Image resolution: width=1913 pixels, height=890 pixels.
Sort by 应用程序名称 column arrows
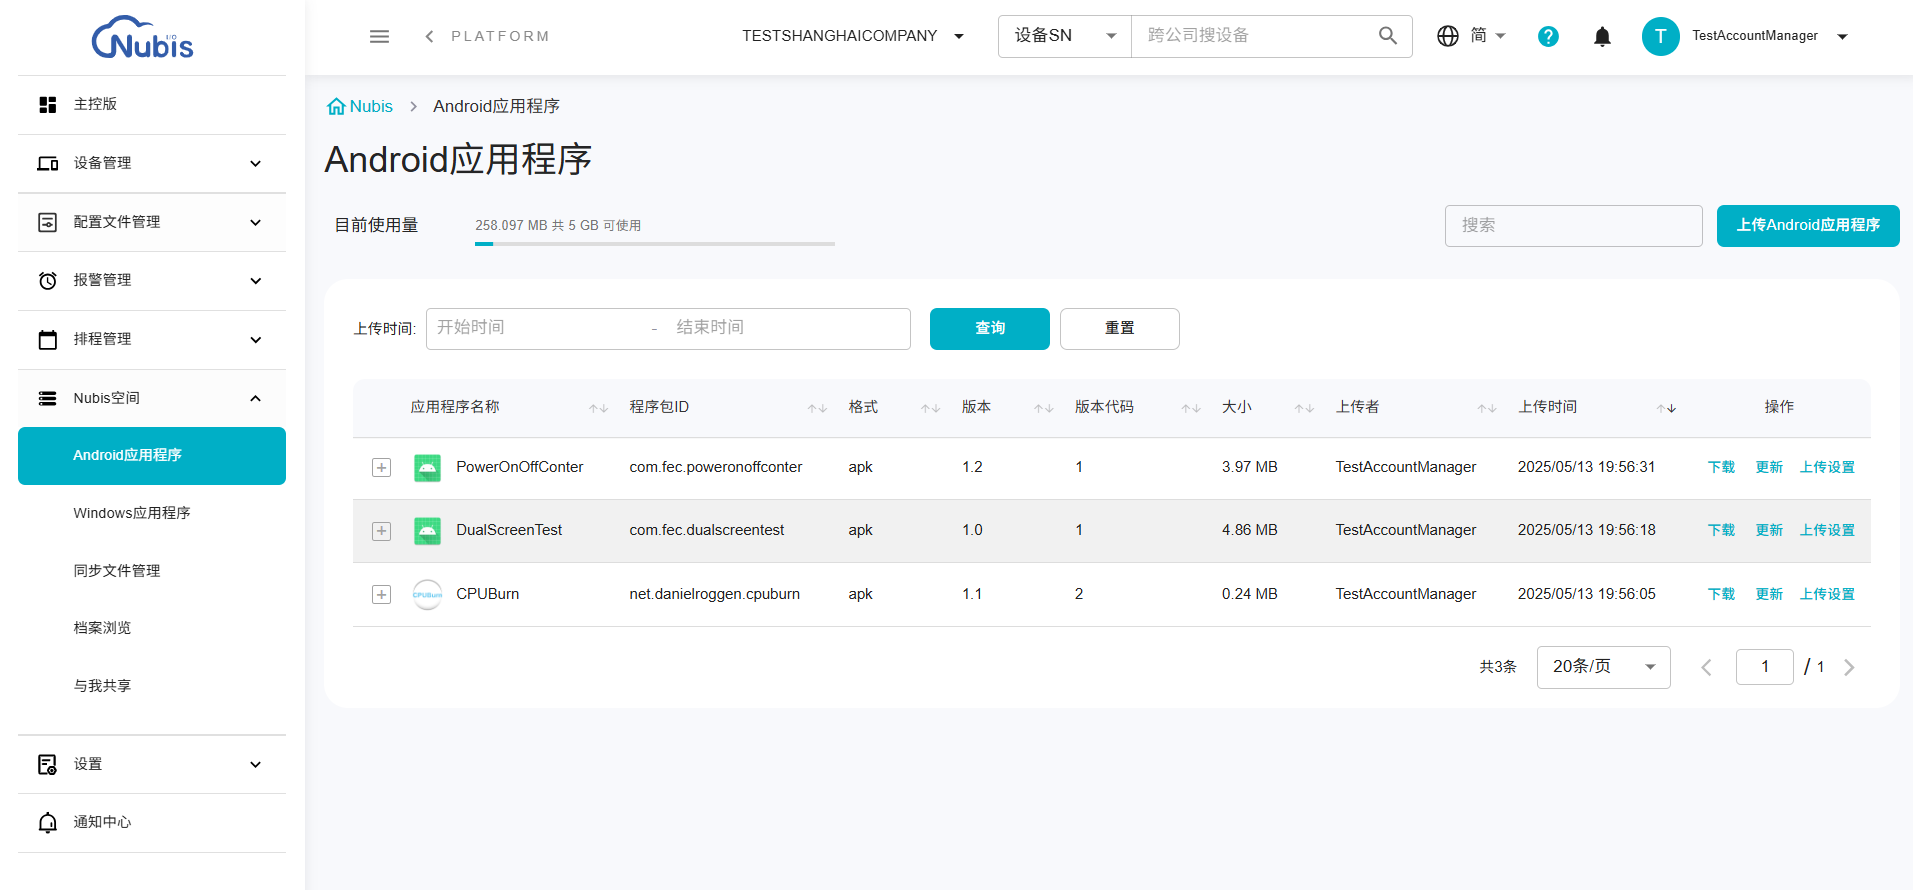coord(598,408)
